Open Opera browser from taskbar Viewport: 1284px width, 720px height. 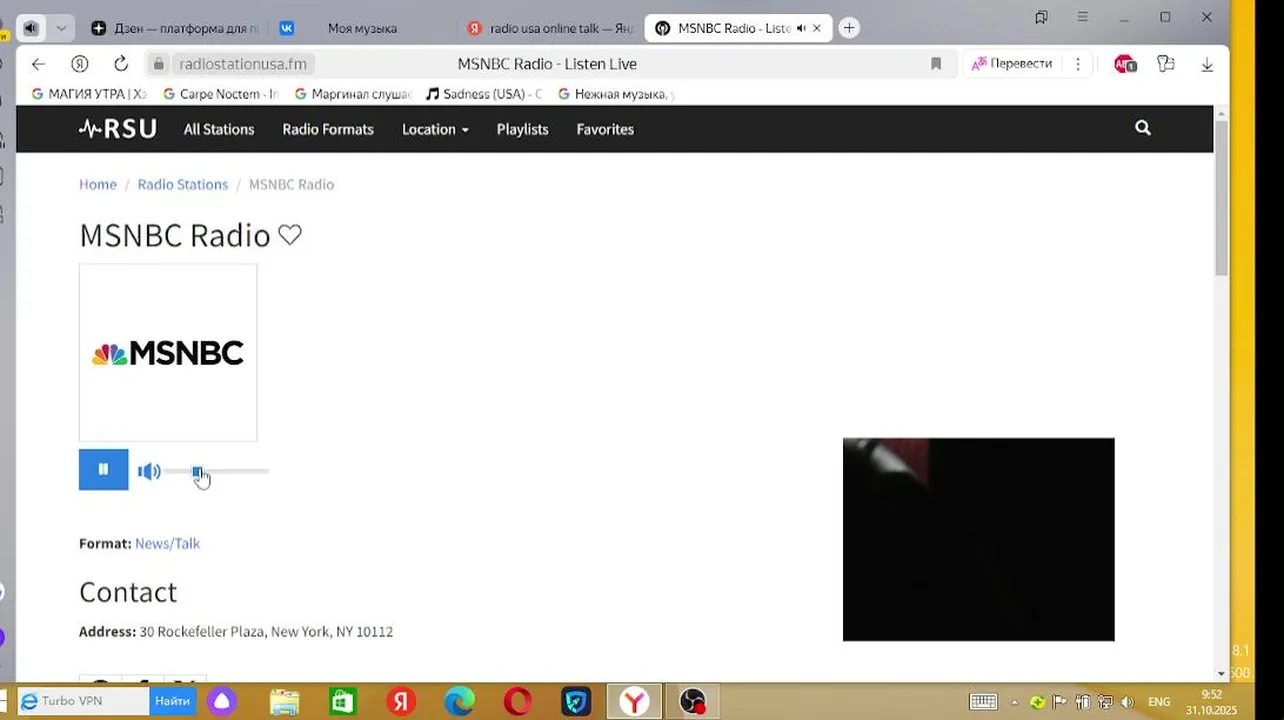518,702
